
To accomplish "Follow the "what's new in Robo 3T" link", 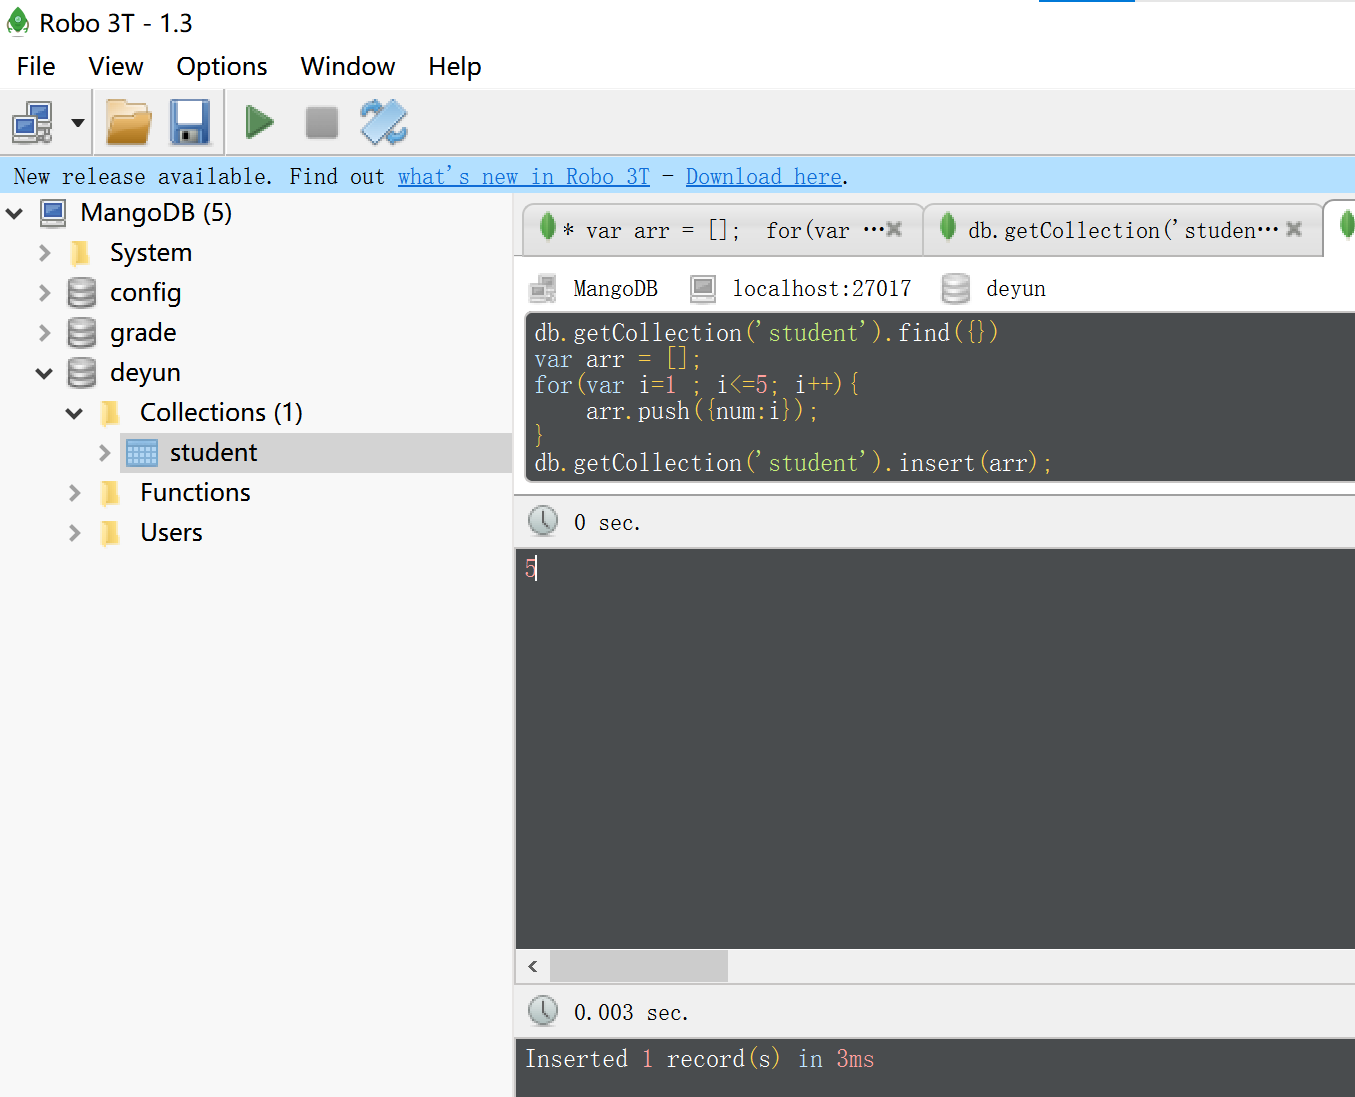I will pos(524,177).
